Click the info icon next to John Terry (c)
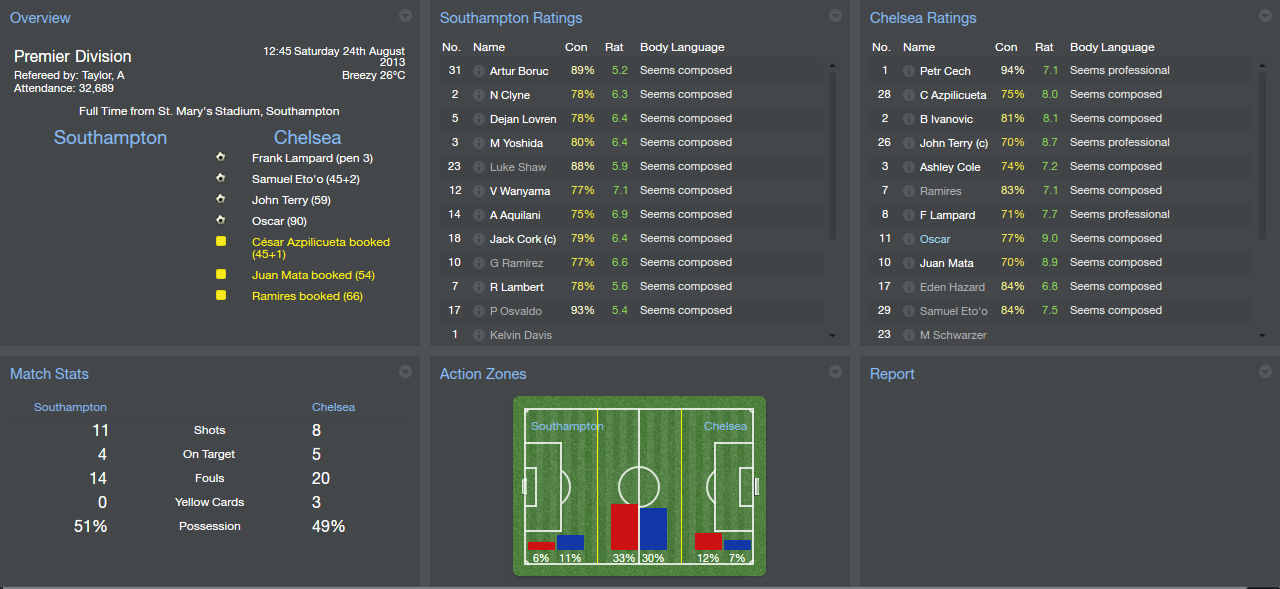 click(x=908, y=143)
